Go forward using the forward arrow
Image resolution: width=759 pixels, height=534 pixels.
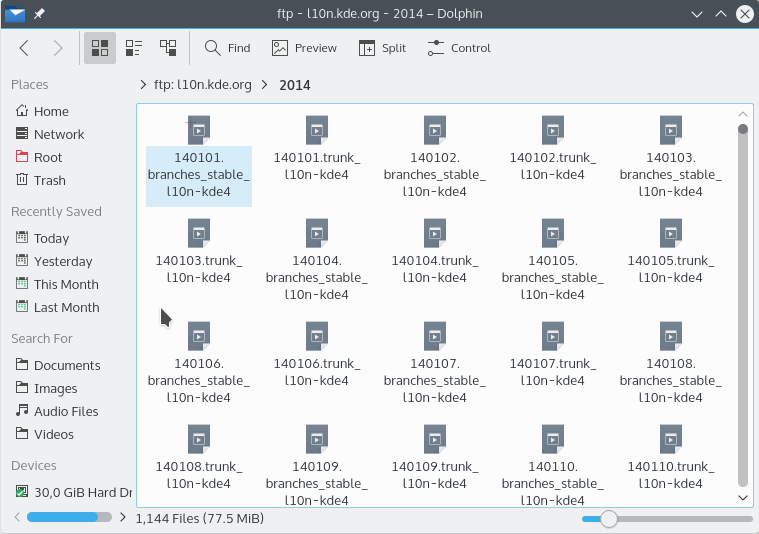[x=58, y=48]
